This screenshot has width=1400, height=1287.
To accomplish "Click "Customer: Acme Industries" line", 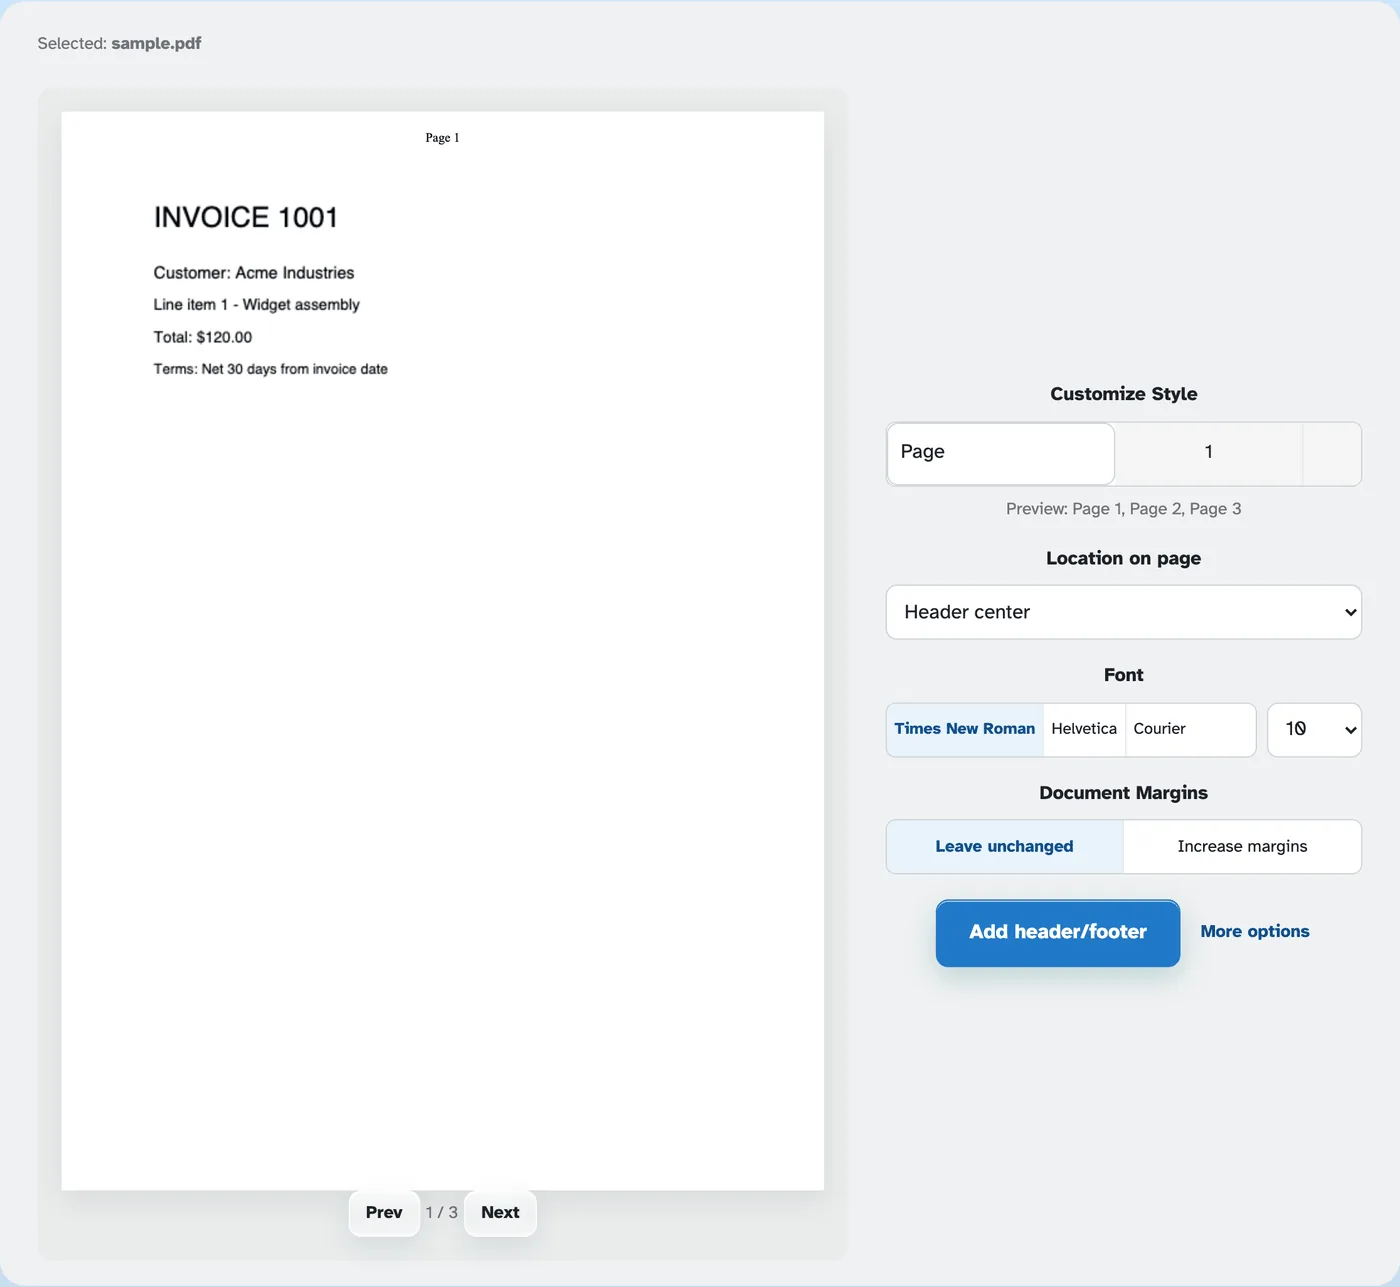I will [254, 273].
